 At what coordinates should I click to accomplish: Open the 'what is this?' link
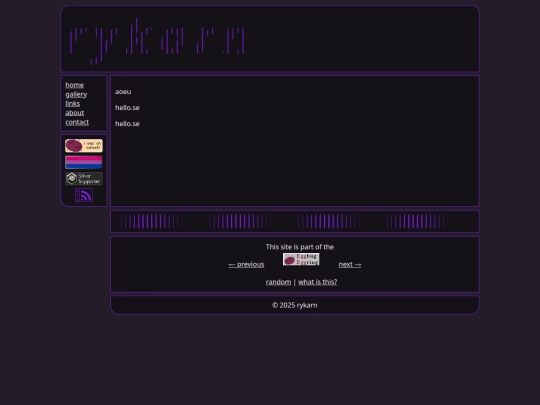(318, 282)
